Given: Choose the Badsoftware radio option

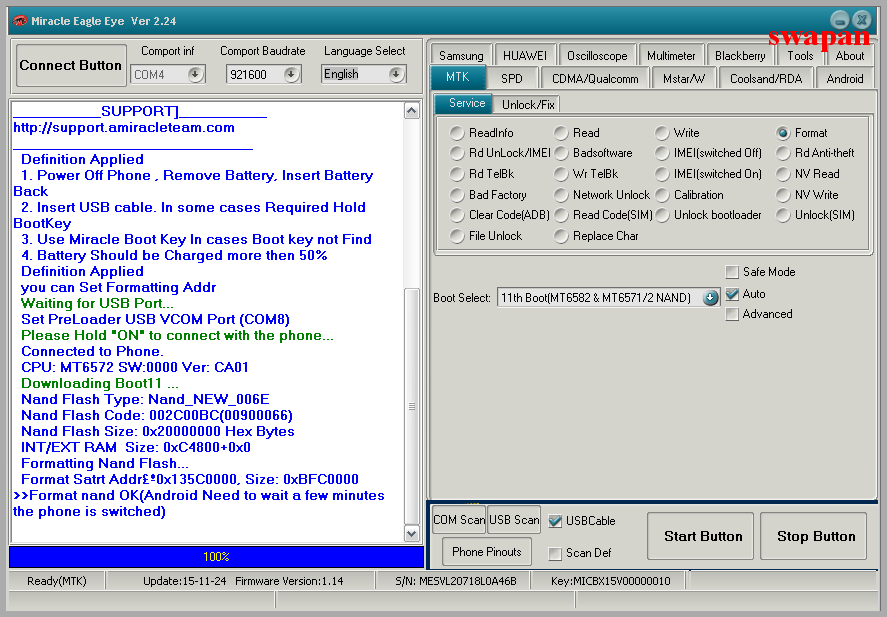Looking at the screenshot, I should 561,153.
